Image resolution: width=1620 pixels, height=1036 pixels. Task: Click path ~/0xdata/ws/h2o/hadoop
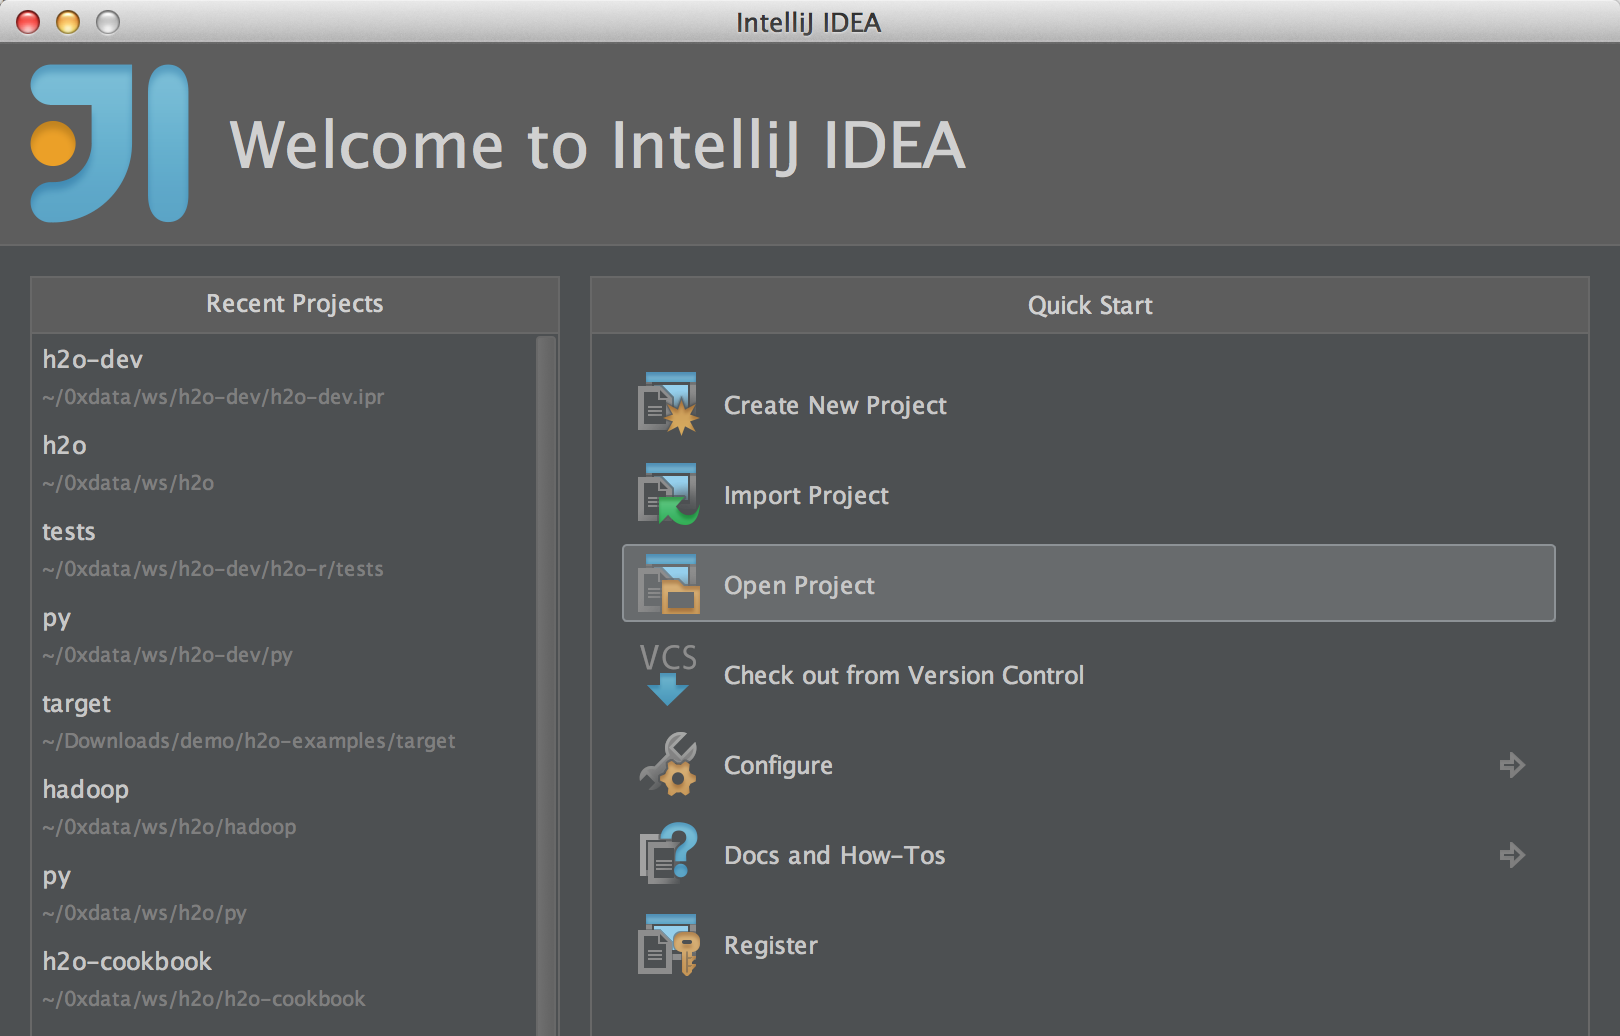click(169, 827)
